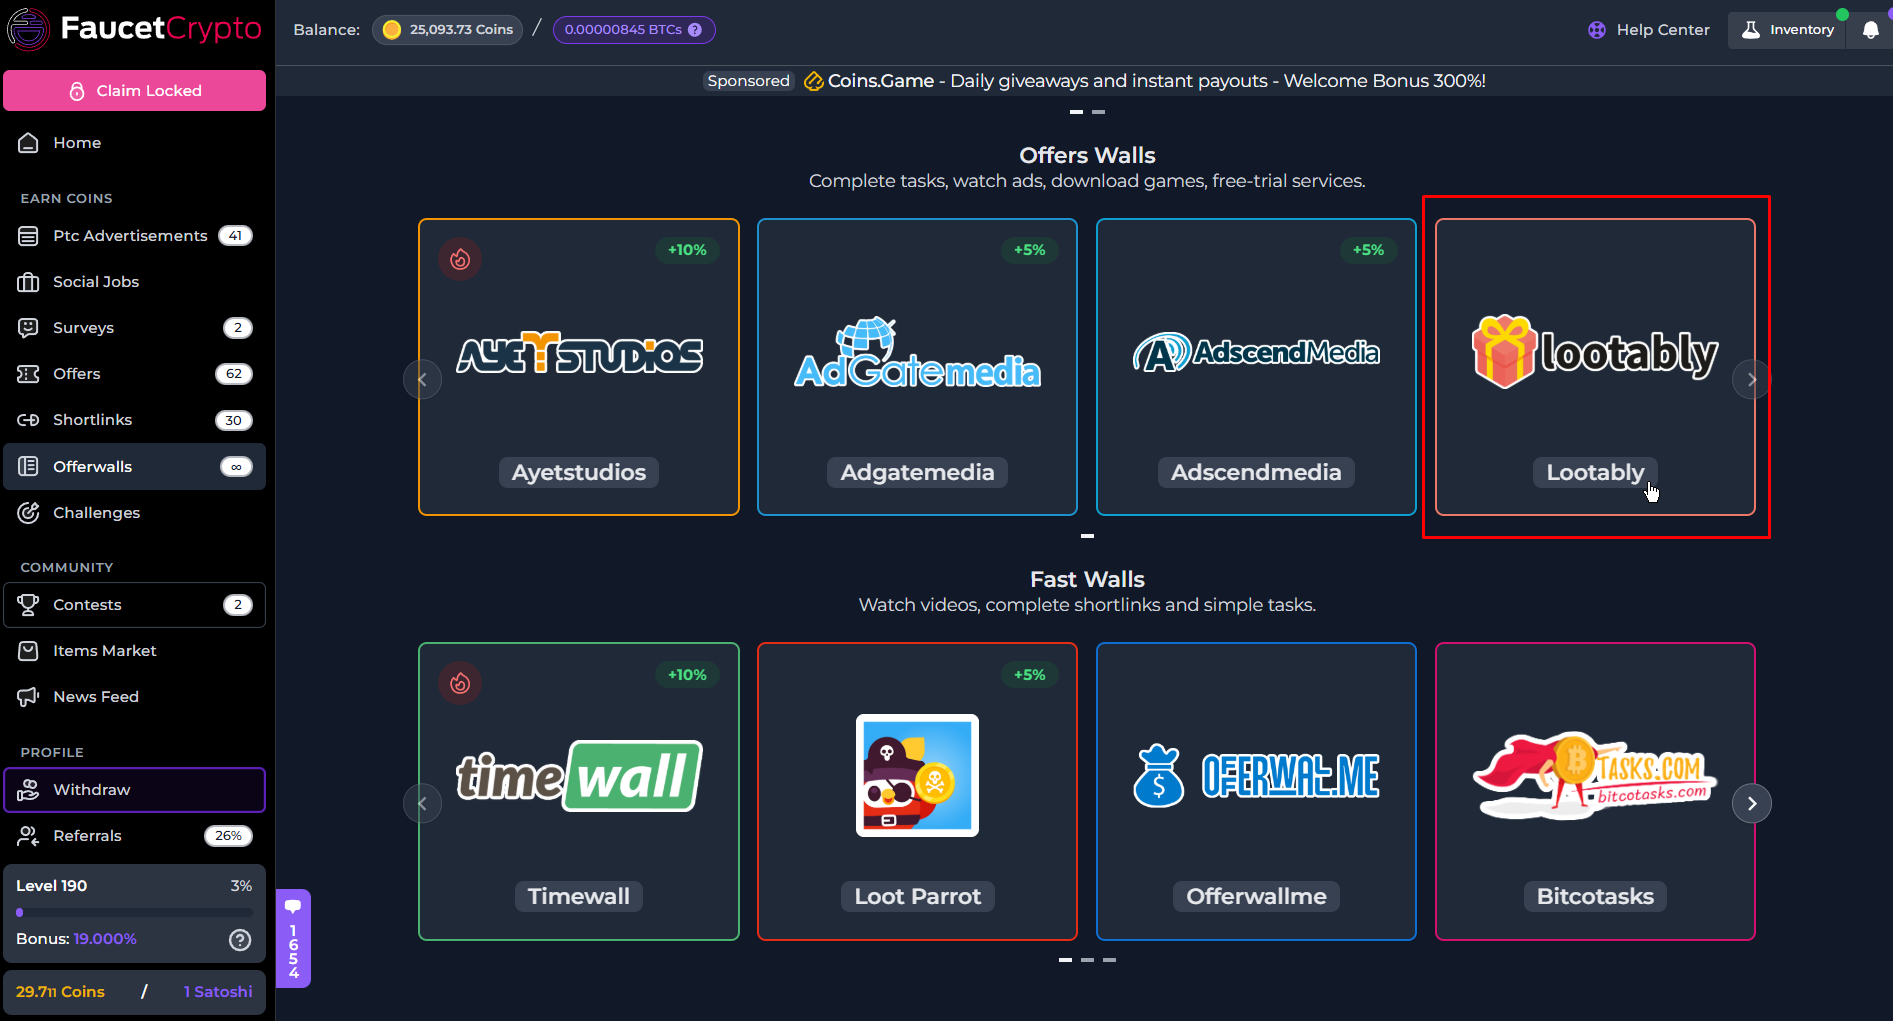Open the Offerwallme card
1893x1021 pixels.
tap(1256, 791)
